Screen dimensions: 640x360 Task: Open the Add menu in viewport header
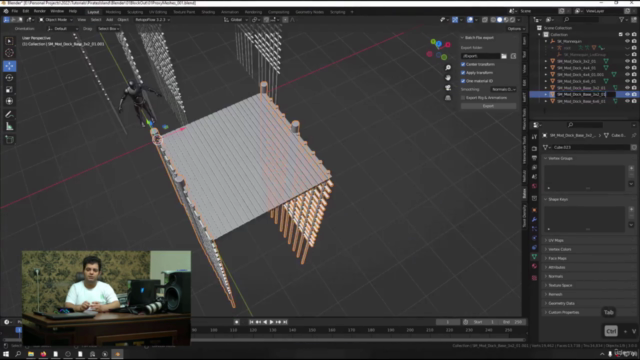(x=109, y=20)
